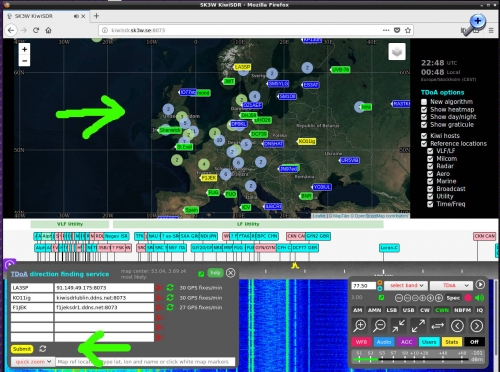Click the yellow Submit button

pos(22,349)
